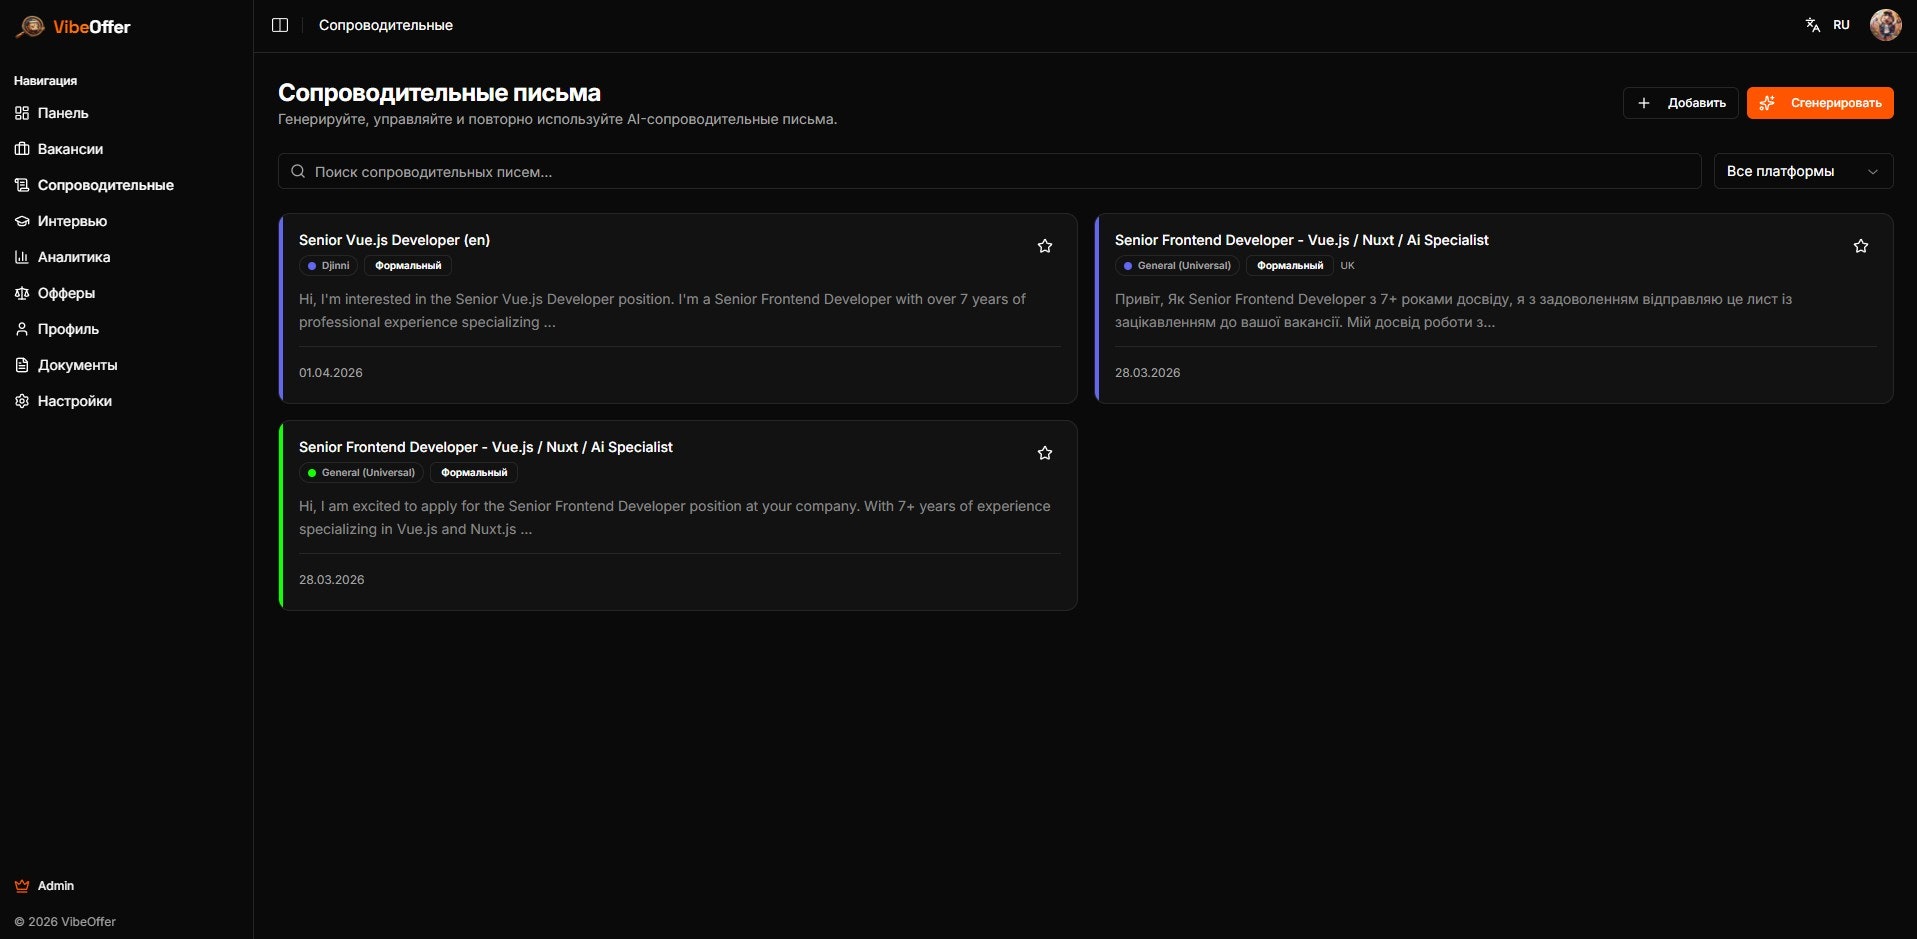Click the General (Universal) badge beside UK

(1177, 266)
